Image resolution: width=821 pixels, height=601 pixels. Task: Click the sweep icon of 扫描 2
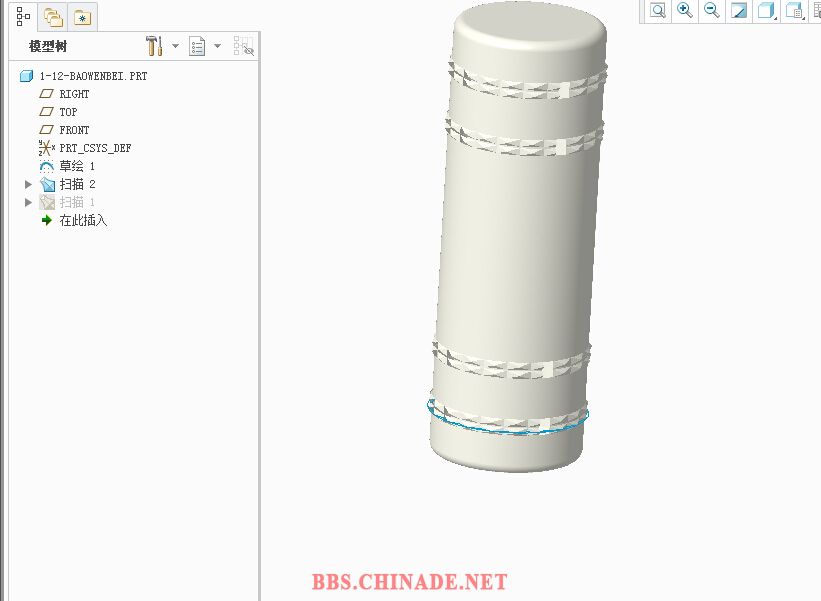coord(47,184)
